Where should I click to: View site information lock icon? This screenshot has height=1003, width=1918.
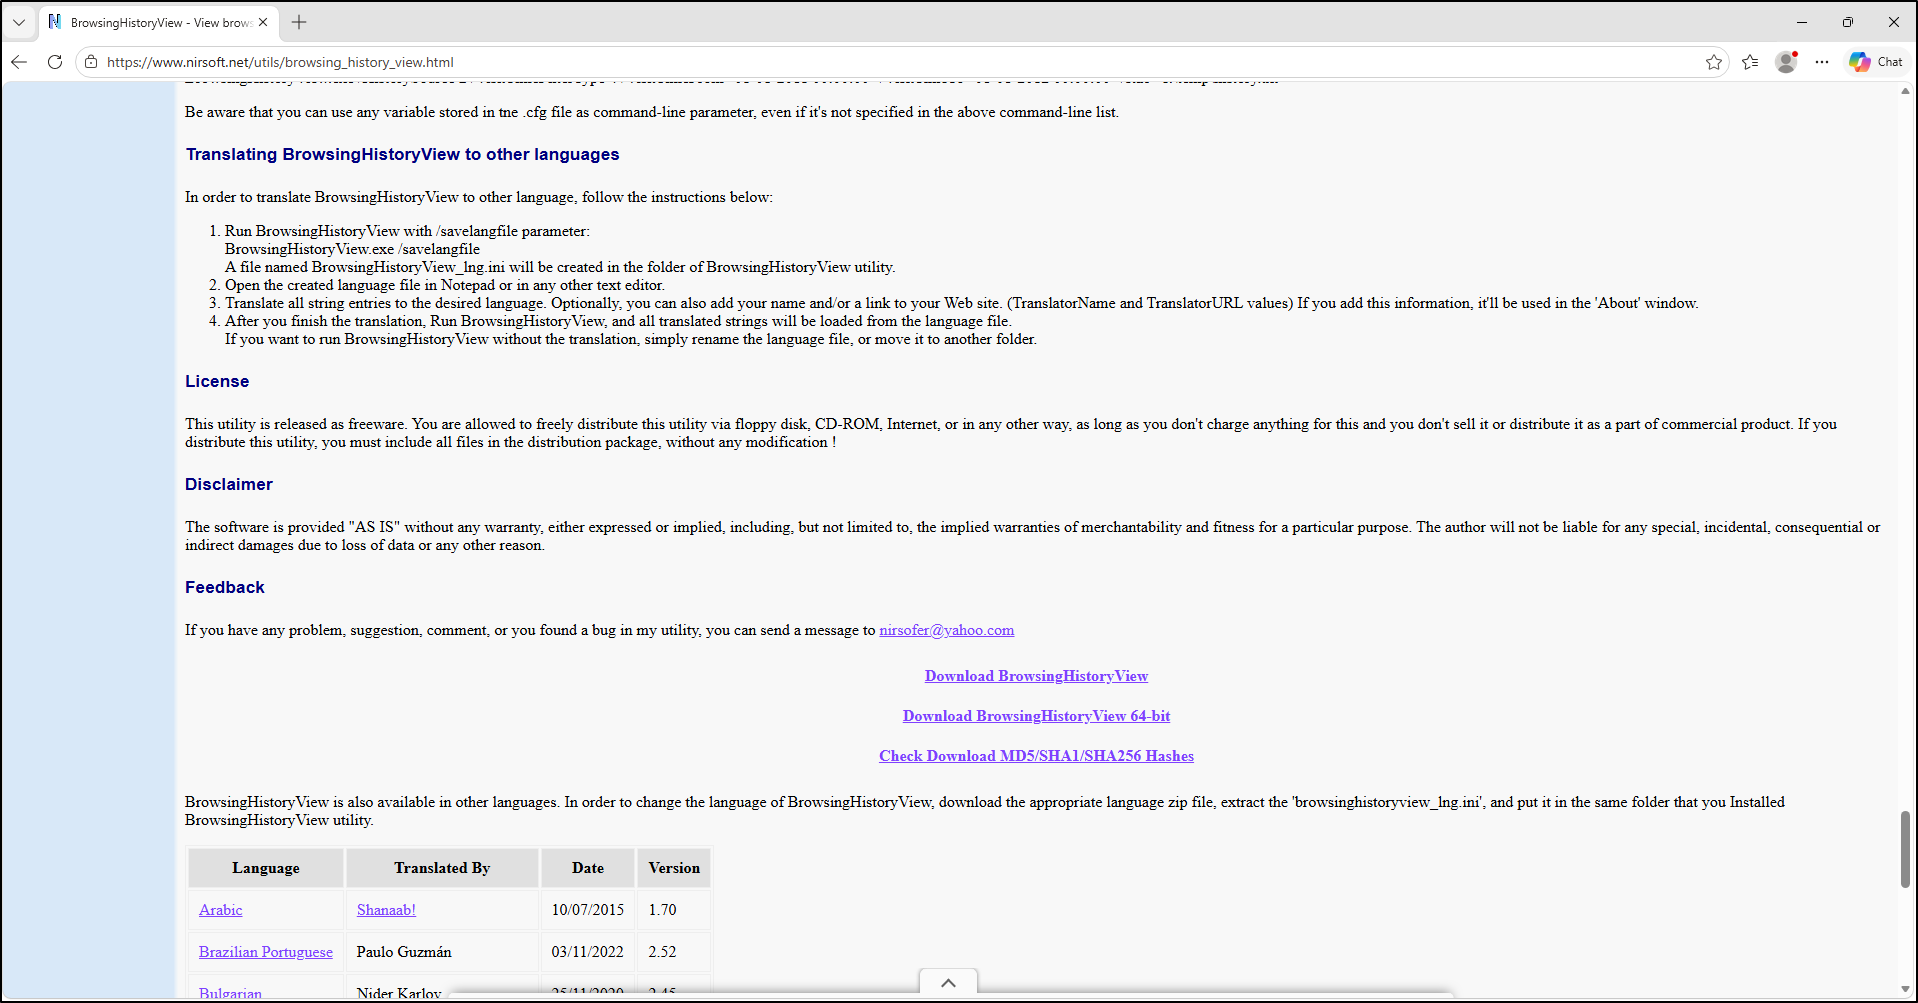click(91, 62)
